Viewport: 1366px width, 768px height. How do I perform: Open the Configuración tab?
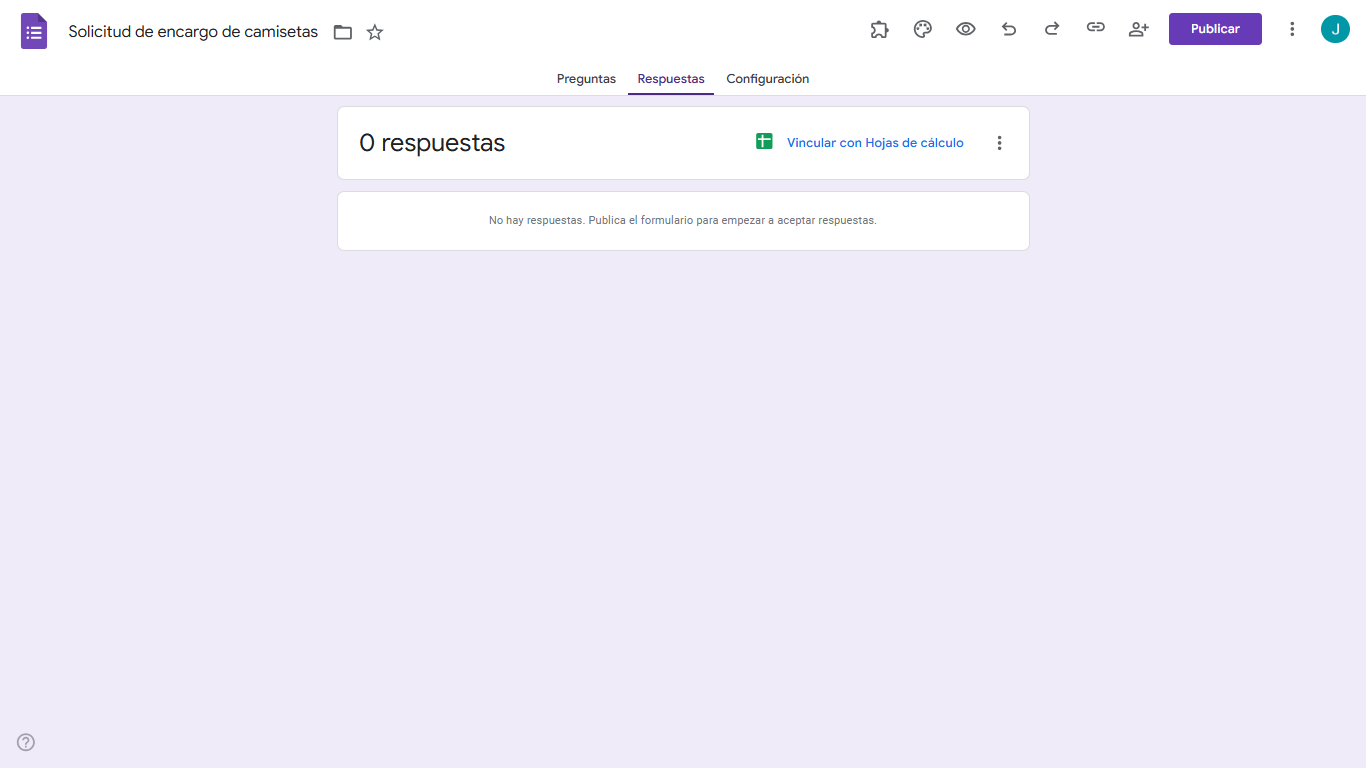coord(767,79)
